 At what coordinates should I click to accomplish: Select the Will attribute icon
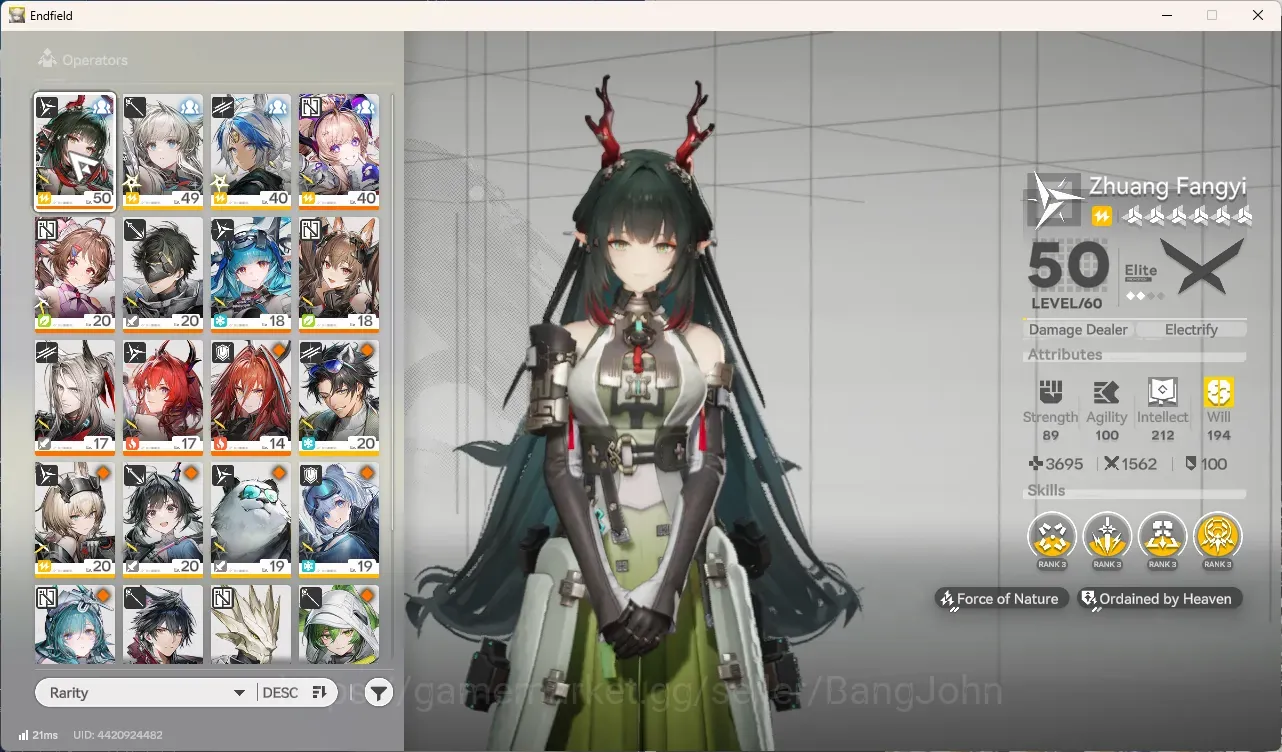click(1218, 392)
